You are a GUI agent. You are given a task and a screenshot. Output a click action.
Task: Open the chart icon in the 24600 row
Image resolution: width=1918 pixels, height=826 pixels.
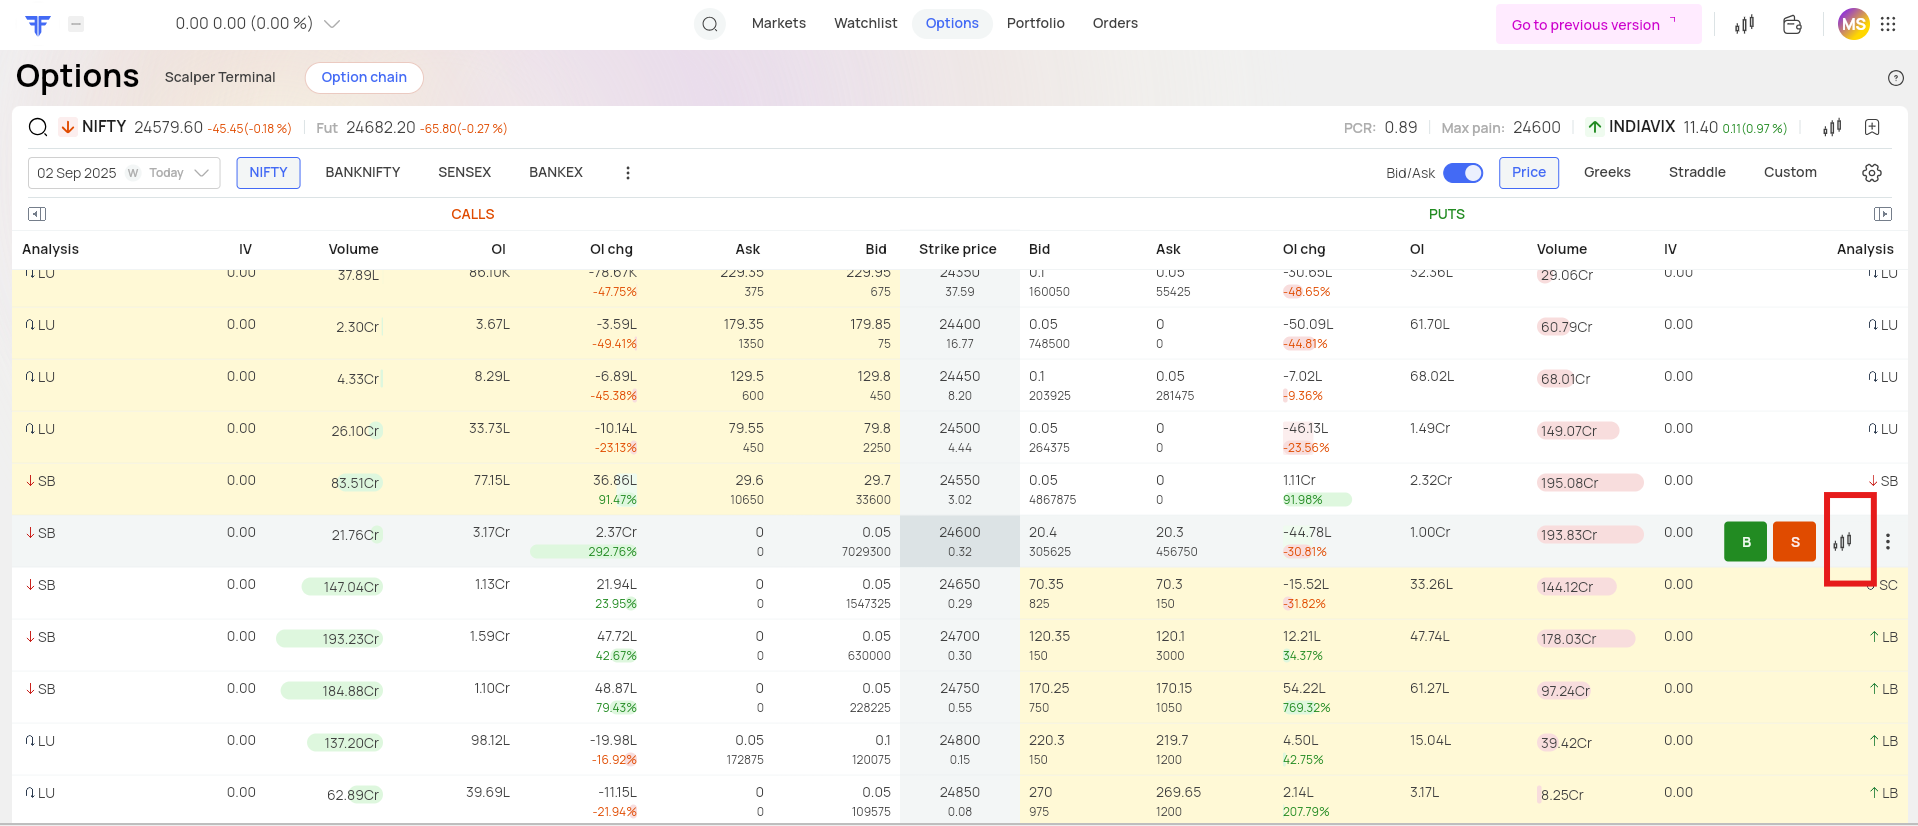(1842, 542)
